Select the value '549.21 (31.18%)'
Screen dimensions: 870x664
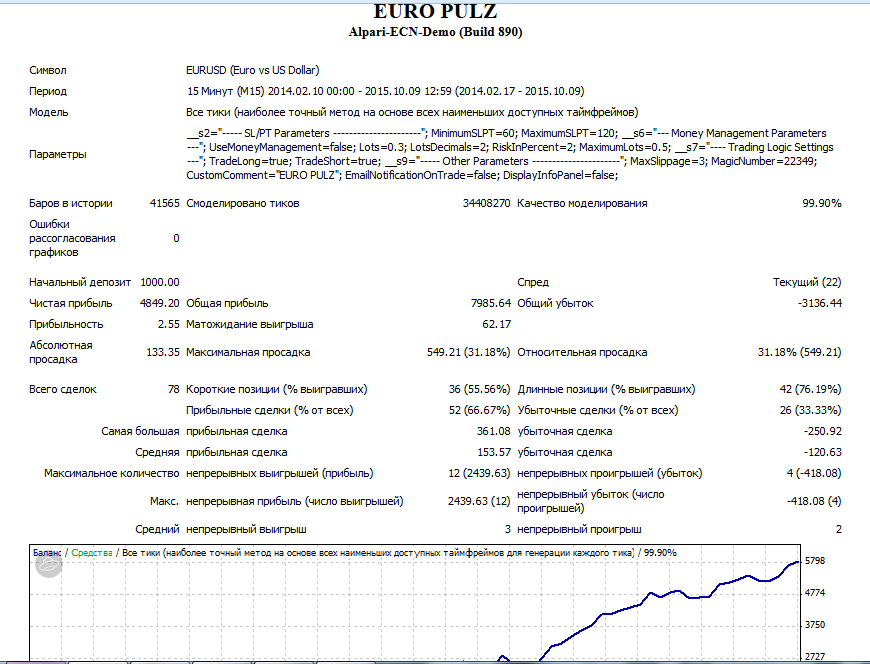coord(468,352)
